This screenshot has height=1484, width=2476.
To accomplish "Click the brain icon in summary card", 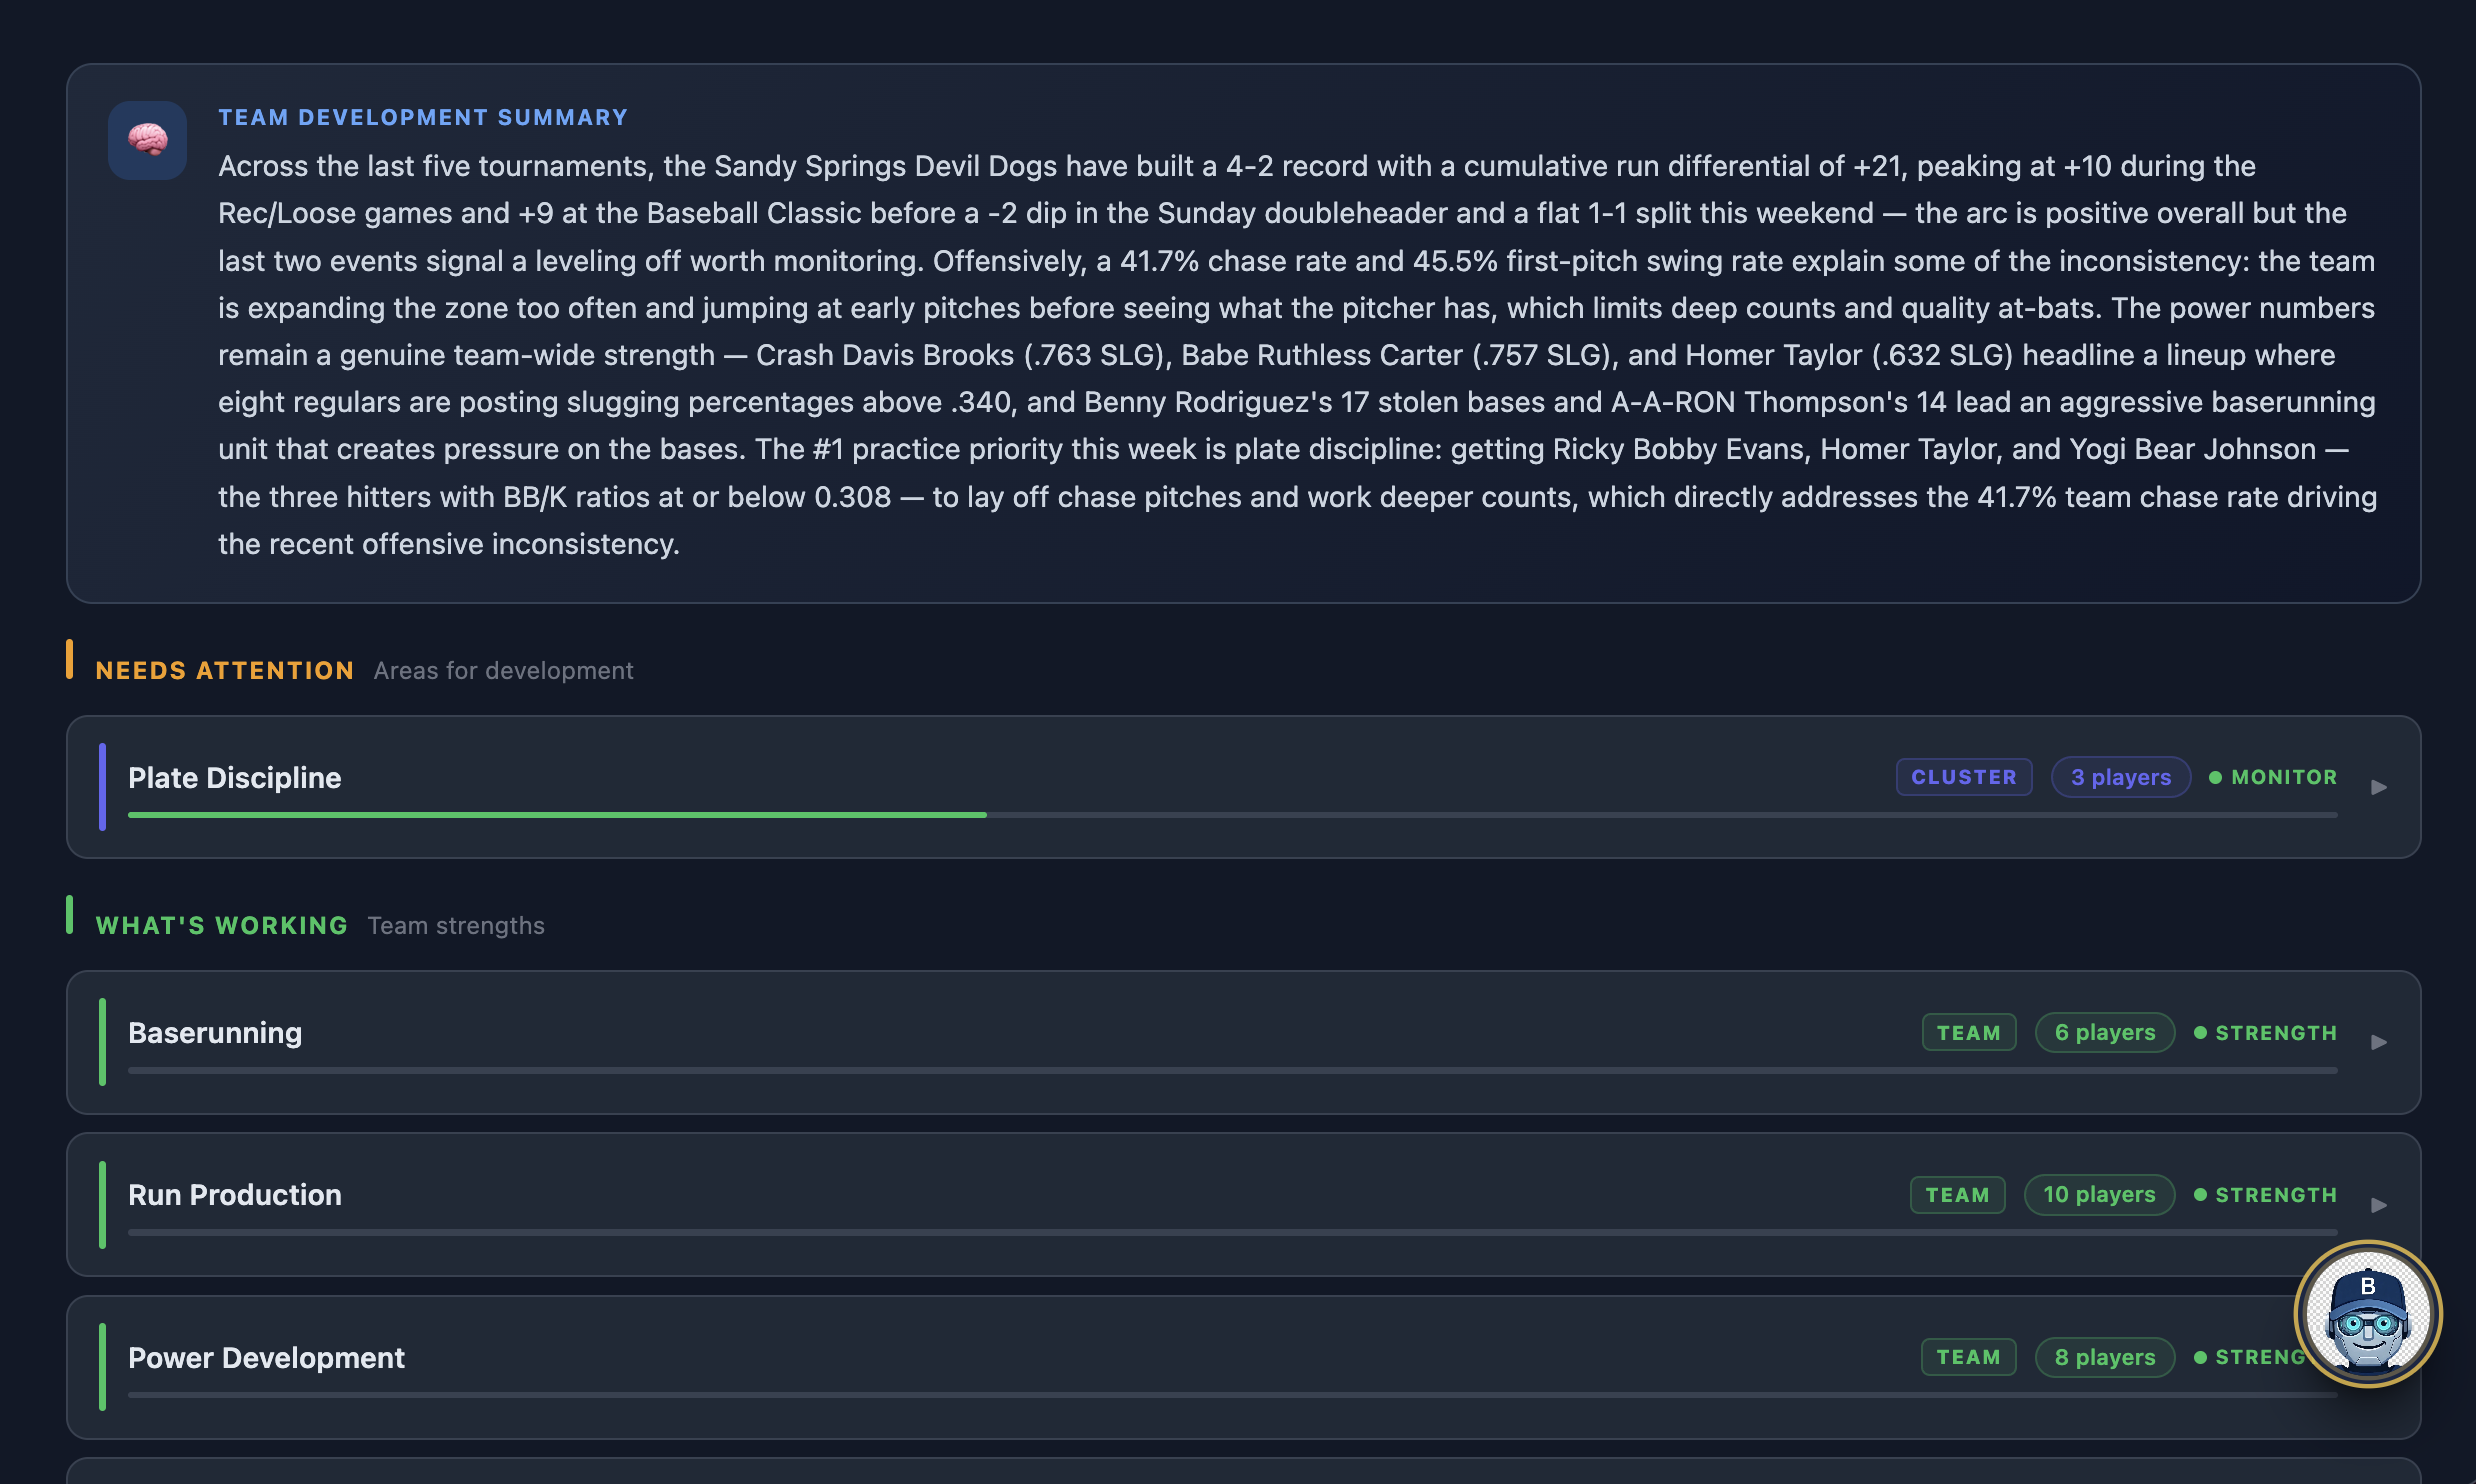I will 147,140.
